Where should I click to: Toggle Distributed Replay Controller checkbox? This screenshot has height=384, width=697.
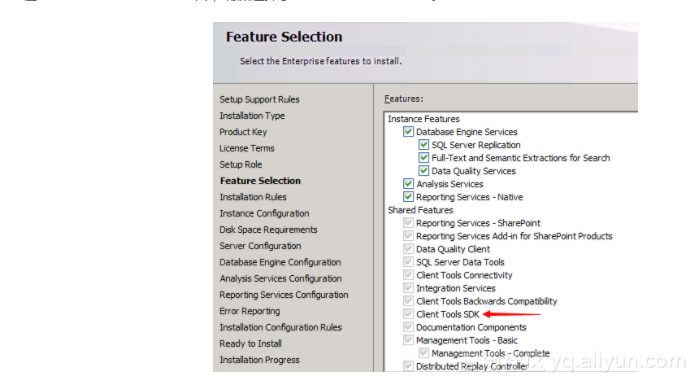tap(408, 366)
